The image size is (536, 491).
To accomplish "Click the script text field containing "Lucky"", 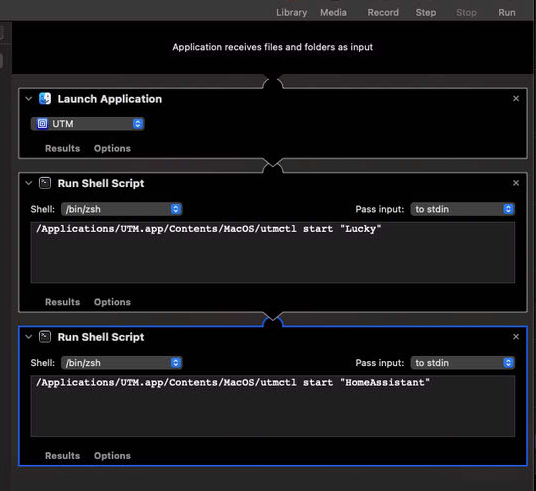I will [273, 252].
